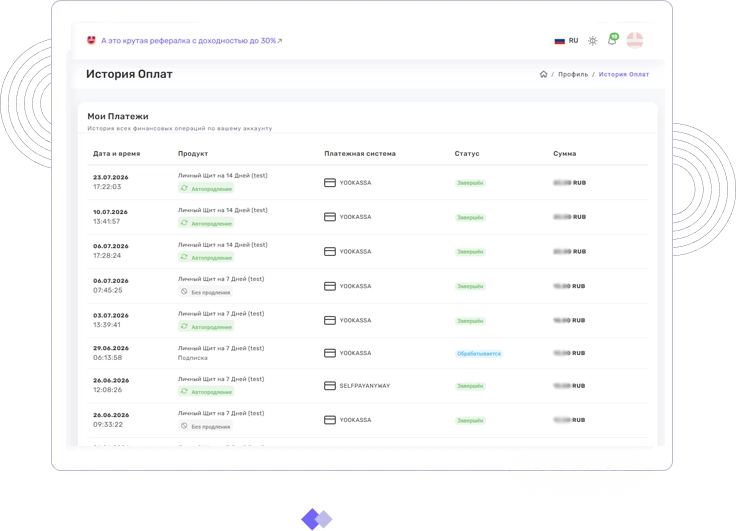Open the referral promo link with 30% yield

tap(192, 41)
